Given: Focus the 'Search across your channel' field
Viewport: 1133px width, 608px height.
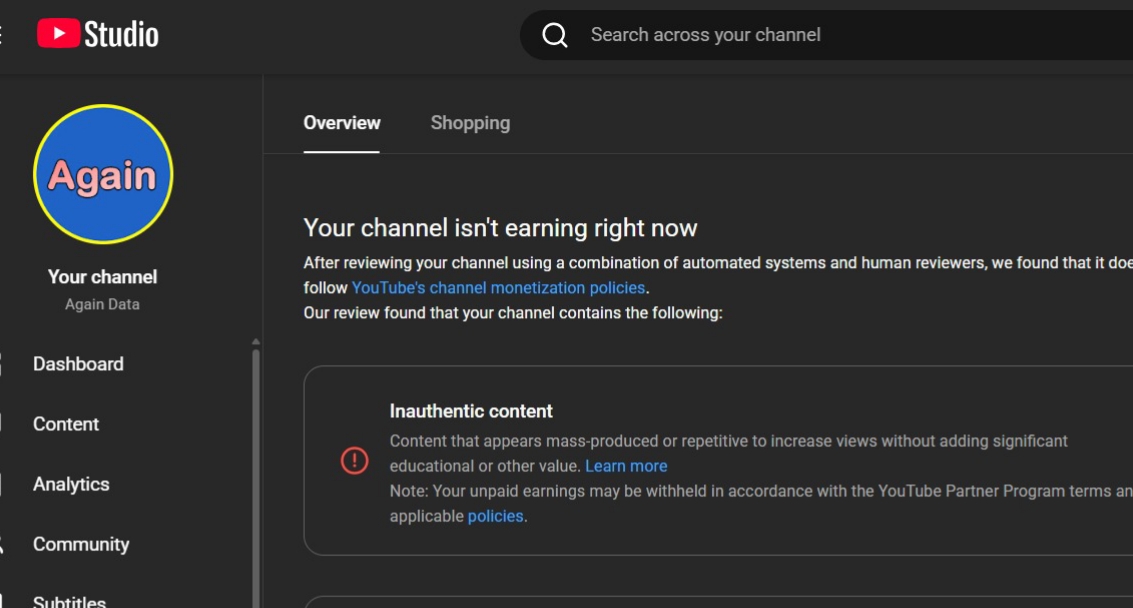Looking at the screenshot, I should [826, 35].
